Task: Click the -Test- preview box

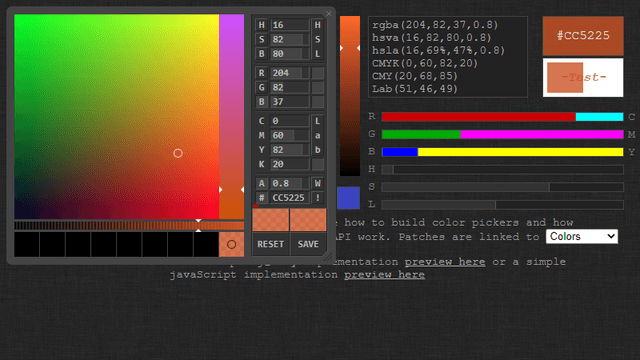Action: [583, 78]
